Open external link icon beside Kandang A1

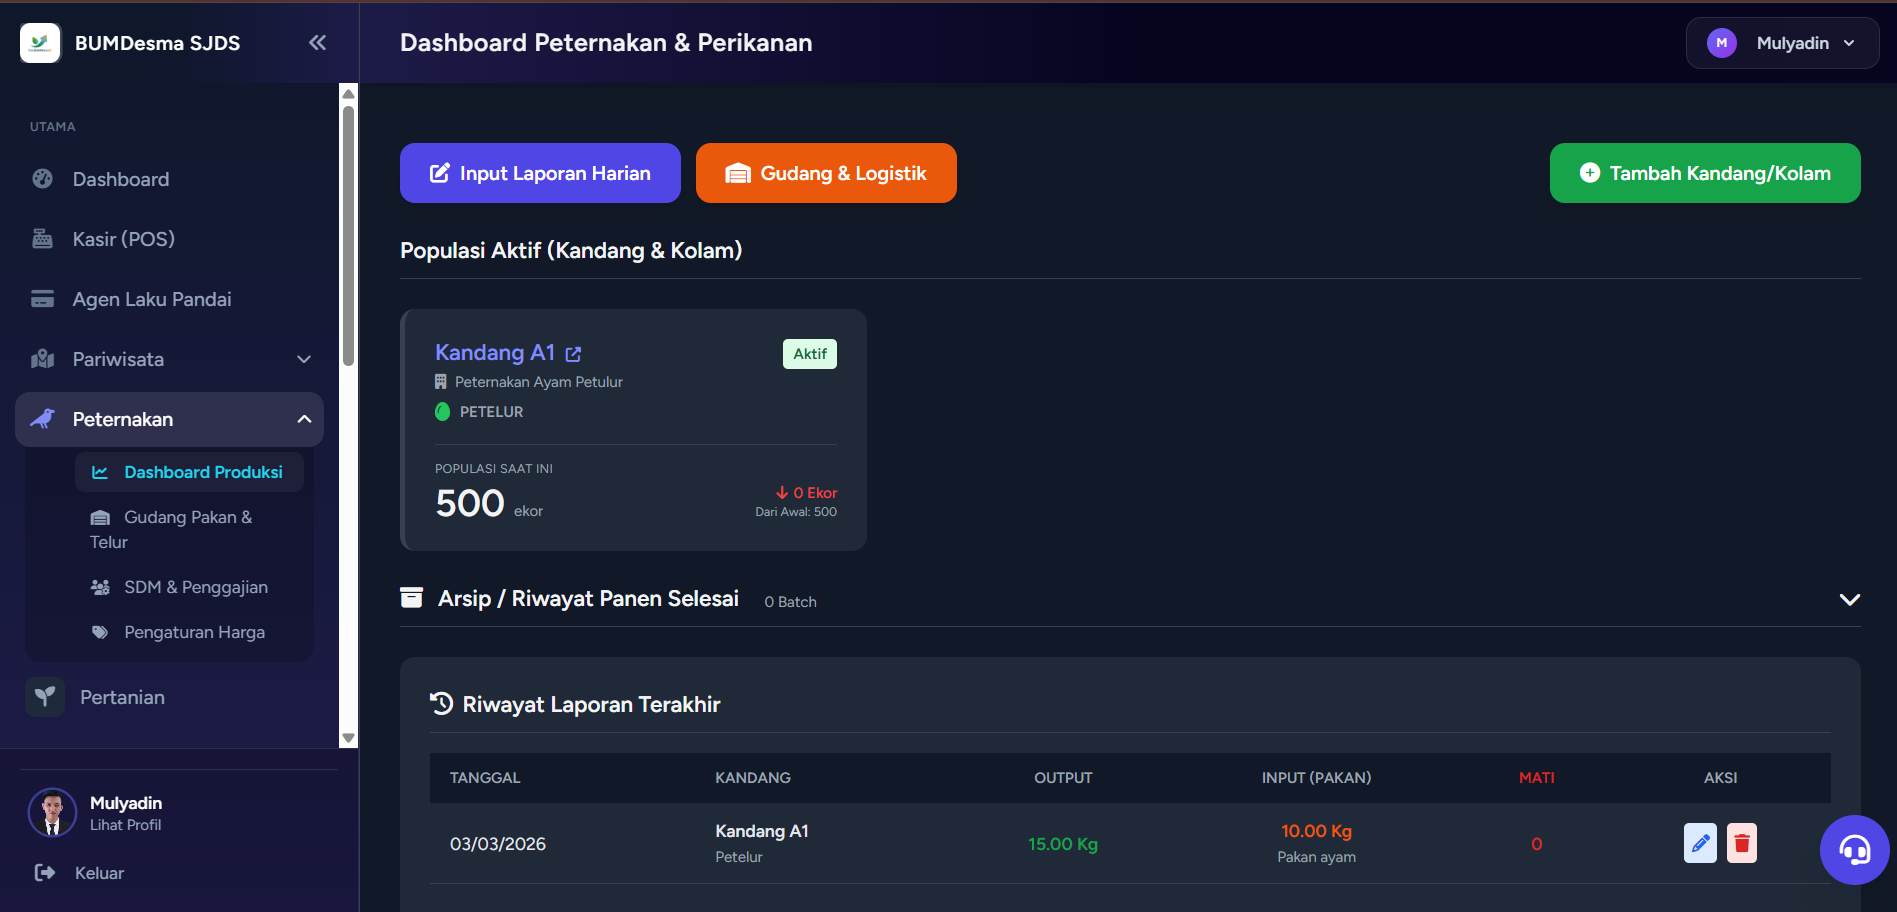[573, 354]
